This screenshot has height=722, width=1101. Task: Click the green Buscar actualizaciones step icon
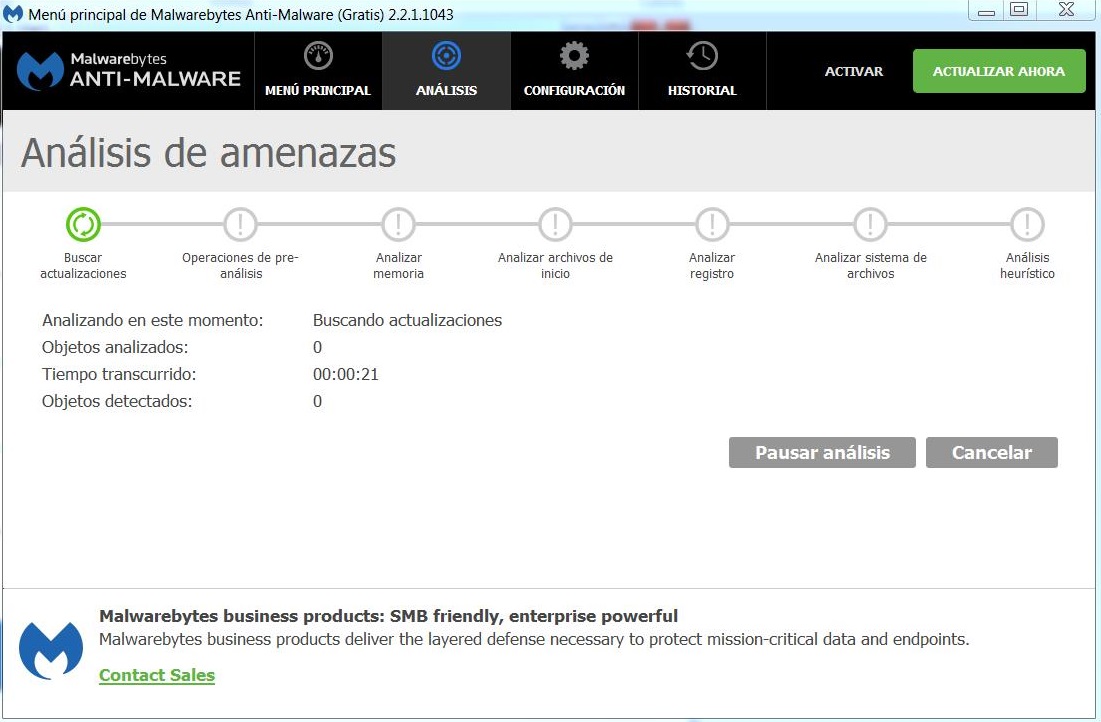(83, 225)
